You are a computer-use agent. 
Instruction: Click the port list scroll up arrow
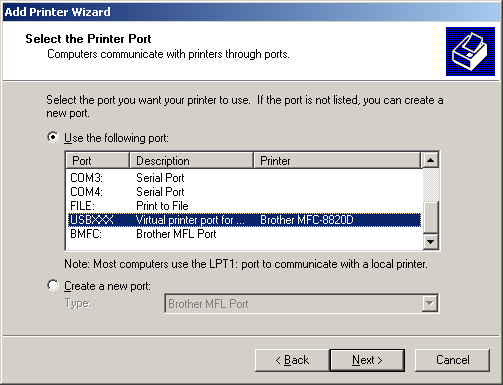[430, 160]
